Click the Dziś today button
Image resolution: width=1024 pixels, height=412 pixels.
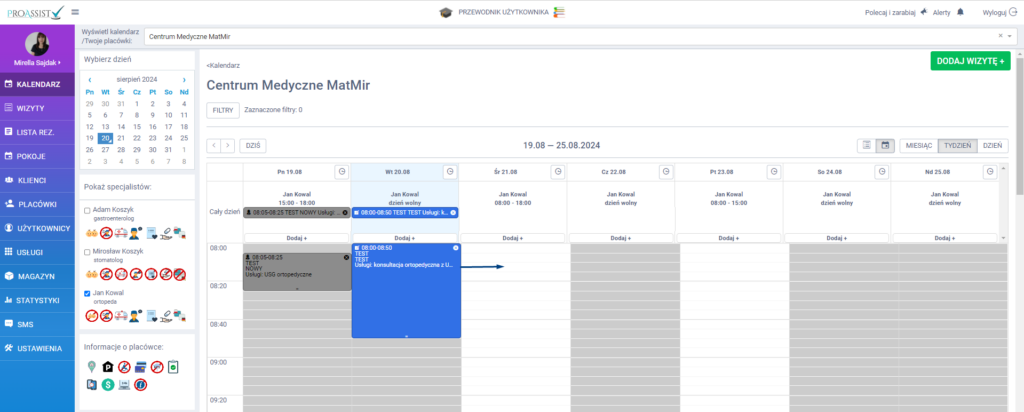[253, 146]
